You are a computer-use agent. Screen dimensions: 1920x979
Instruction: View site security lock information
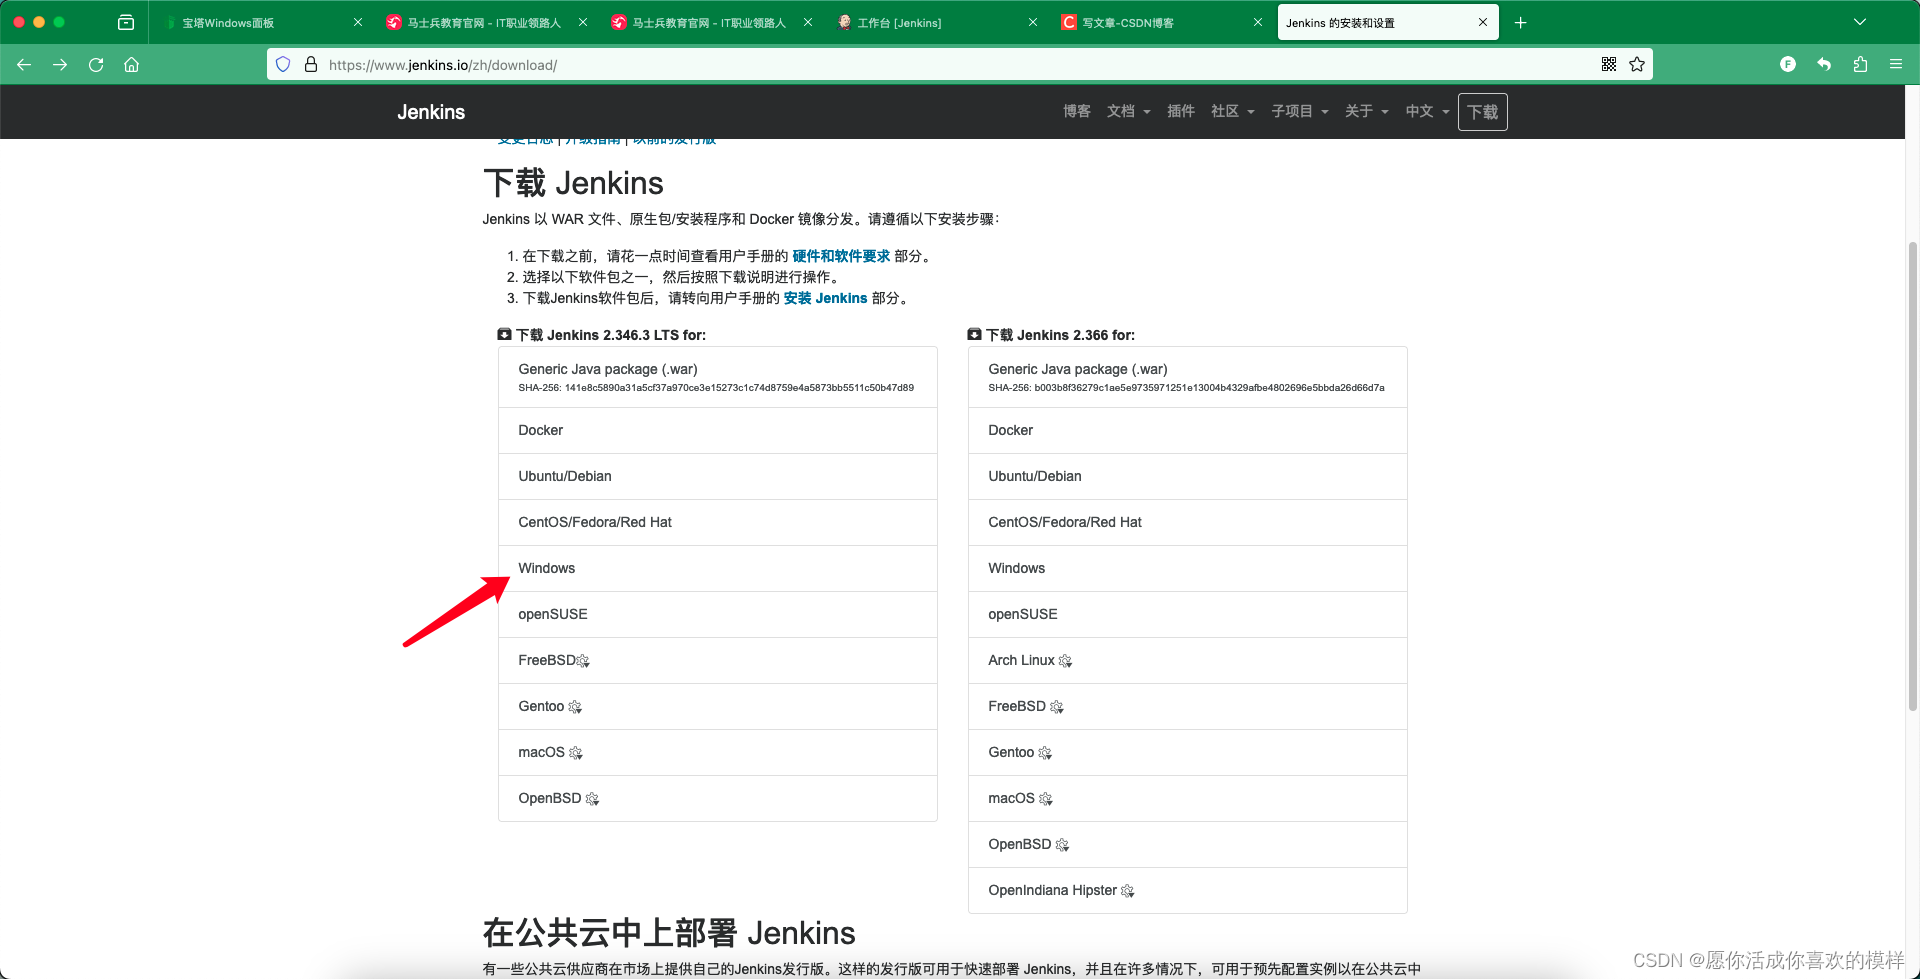(x=311, y=64)
